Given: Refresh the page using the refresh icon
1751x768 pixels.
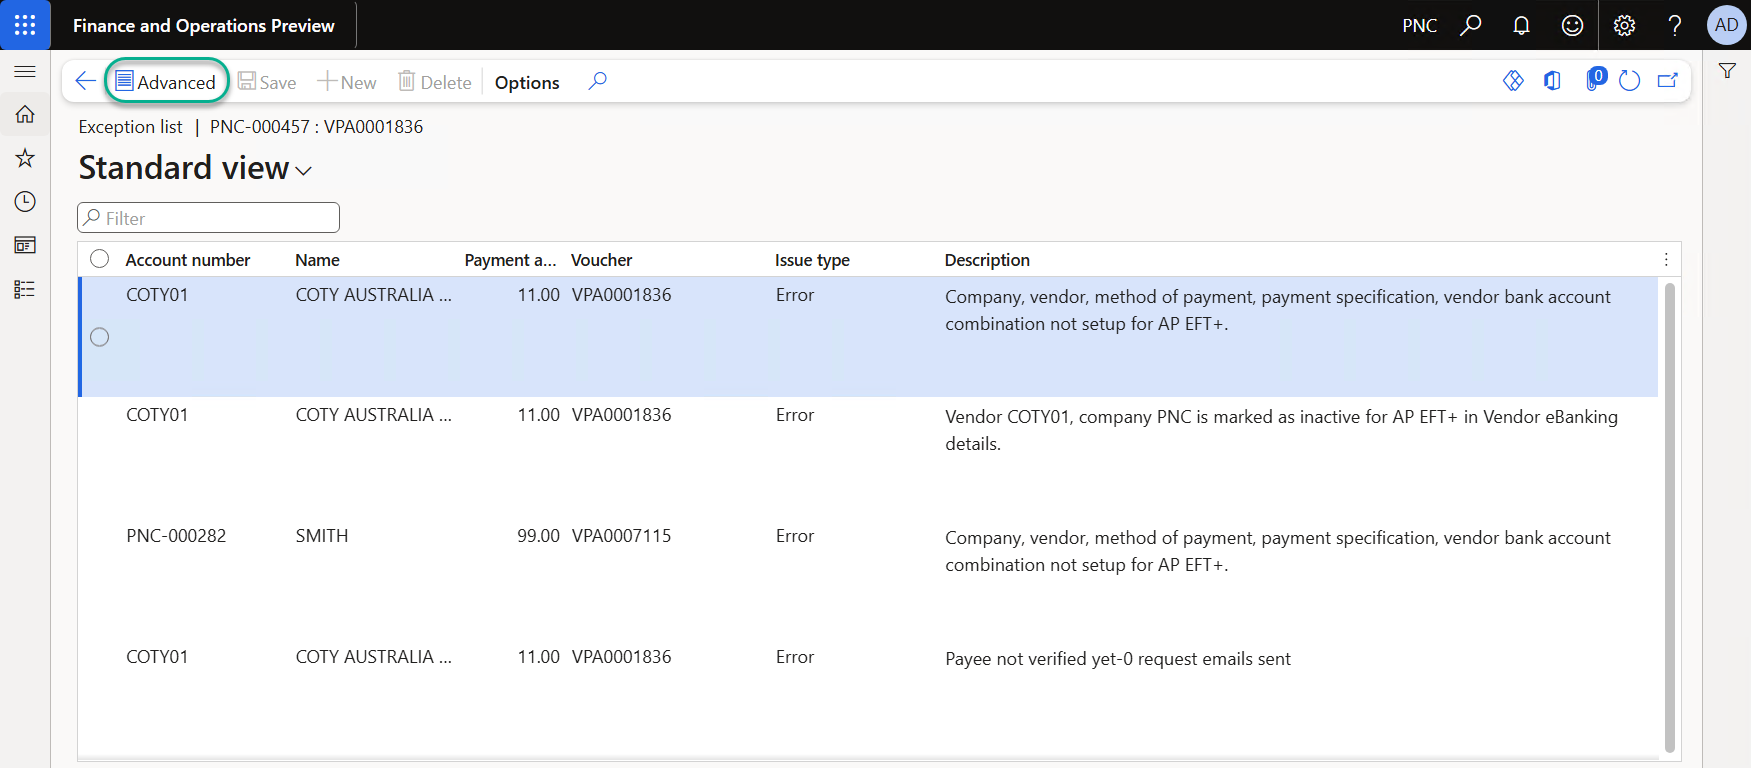Looking at the screenshot, I should pos(1629,81).
